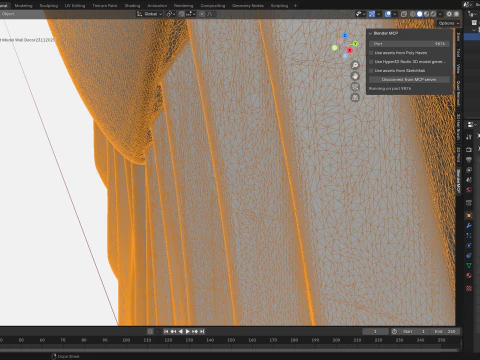Screen dimensions: 480x360
Task: Open the Texture properties checker icon
Action: click(x=469, y=288)
